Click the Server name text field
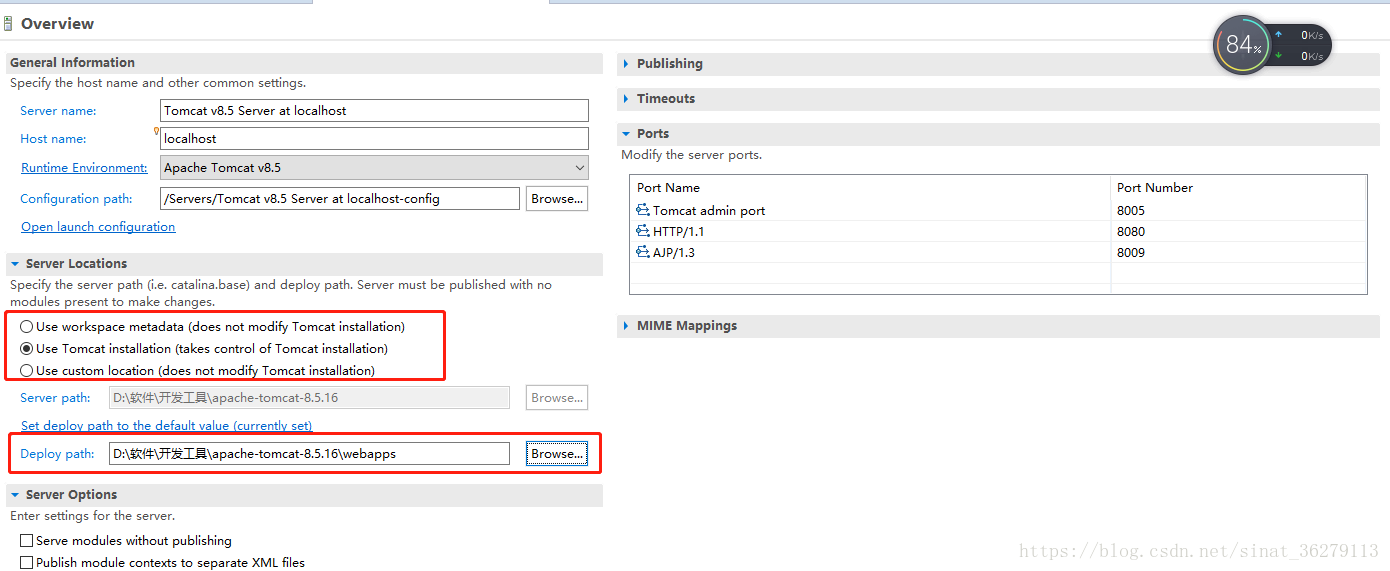 (x=374, y=111)
